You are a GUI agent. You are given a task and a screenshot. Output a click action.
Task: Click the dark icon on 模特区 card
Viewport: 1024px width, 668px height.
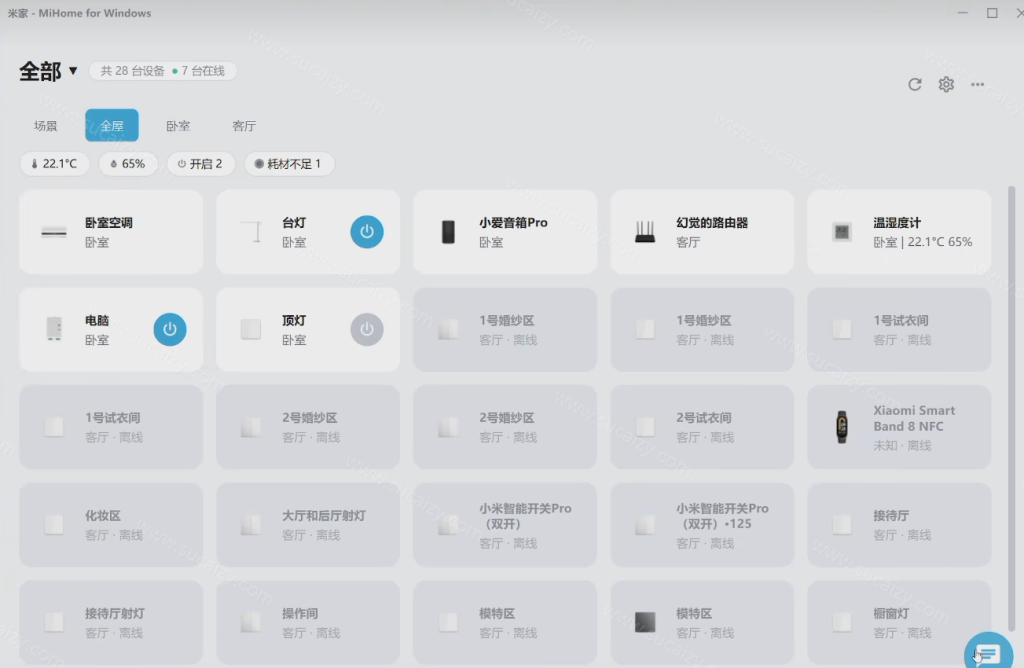point(645,622)
